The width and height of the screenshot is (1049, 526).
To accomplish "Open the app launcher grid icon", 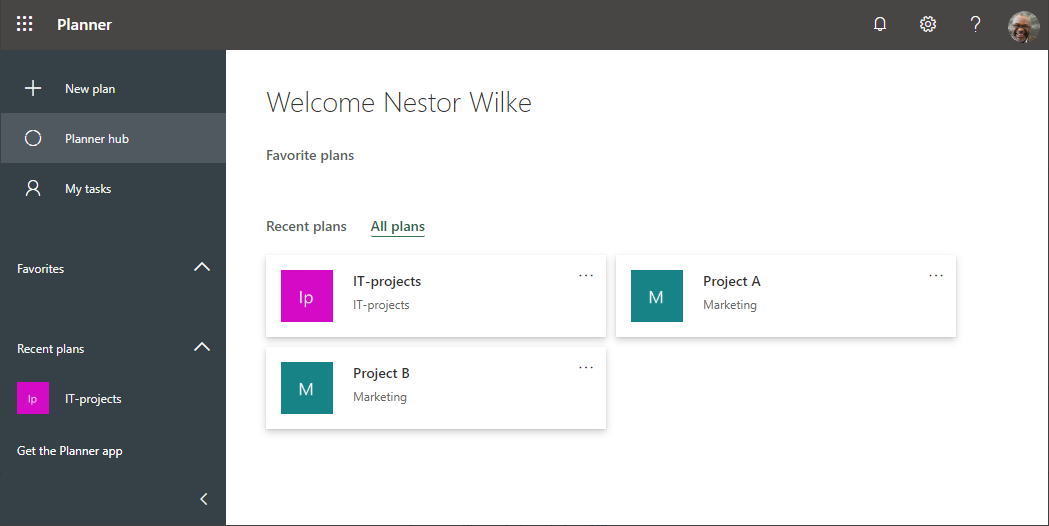I will (x=25, y=24).
